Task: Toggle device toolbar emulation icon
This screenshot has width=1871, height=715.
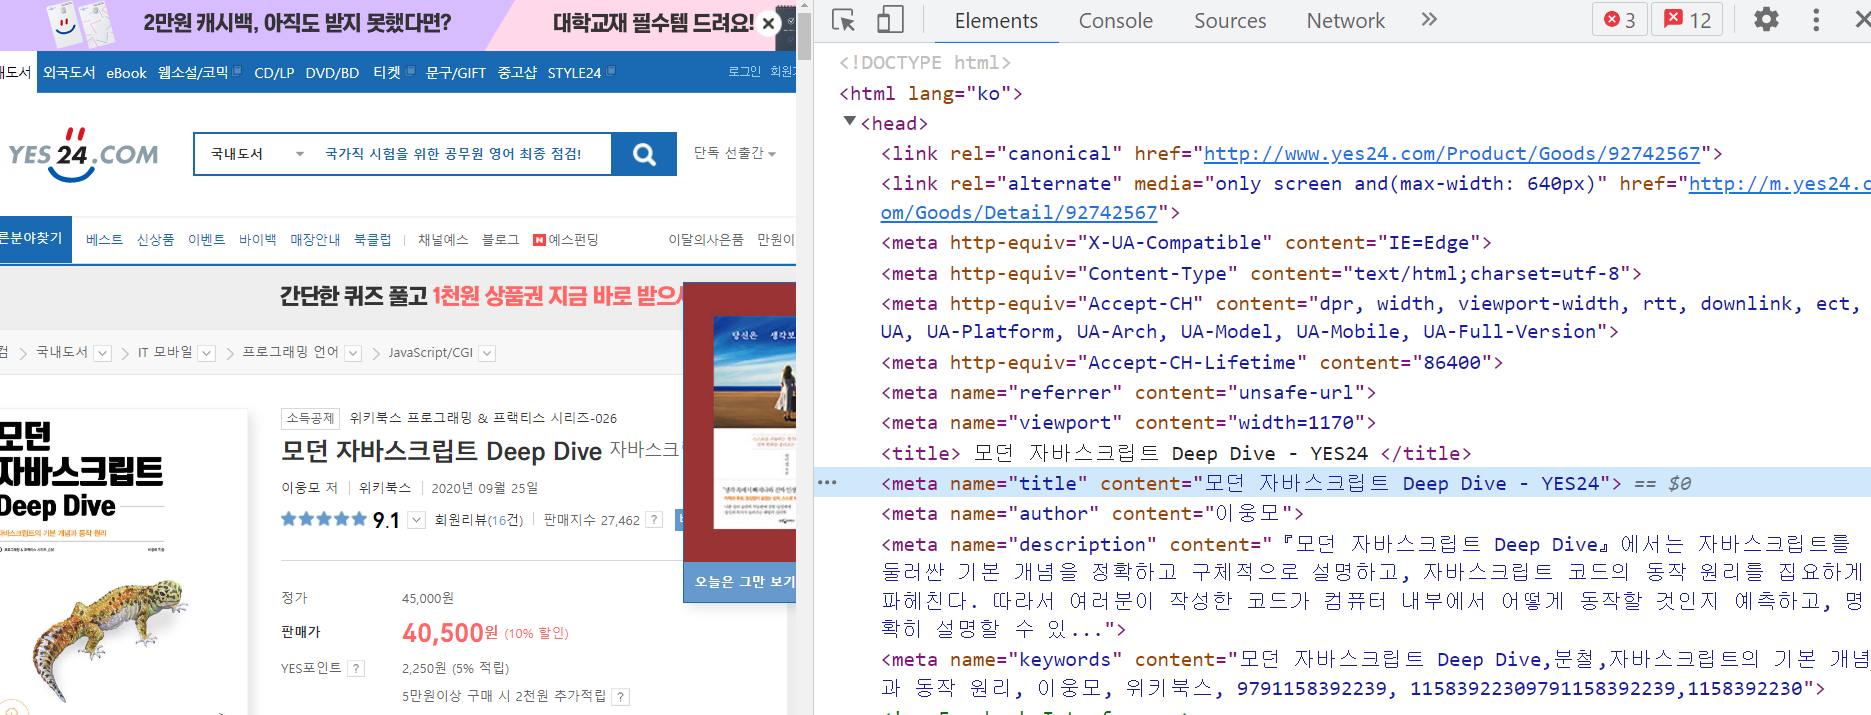Action: (889, 20)
